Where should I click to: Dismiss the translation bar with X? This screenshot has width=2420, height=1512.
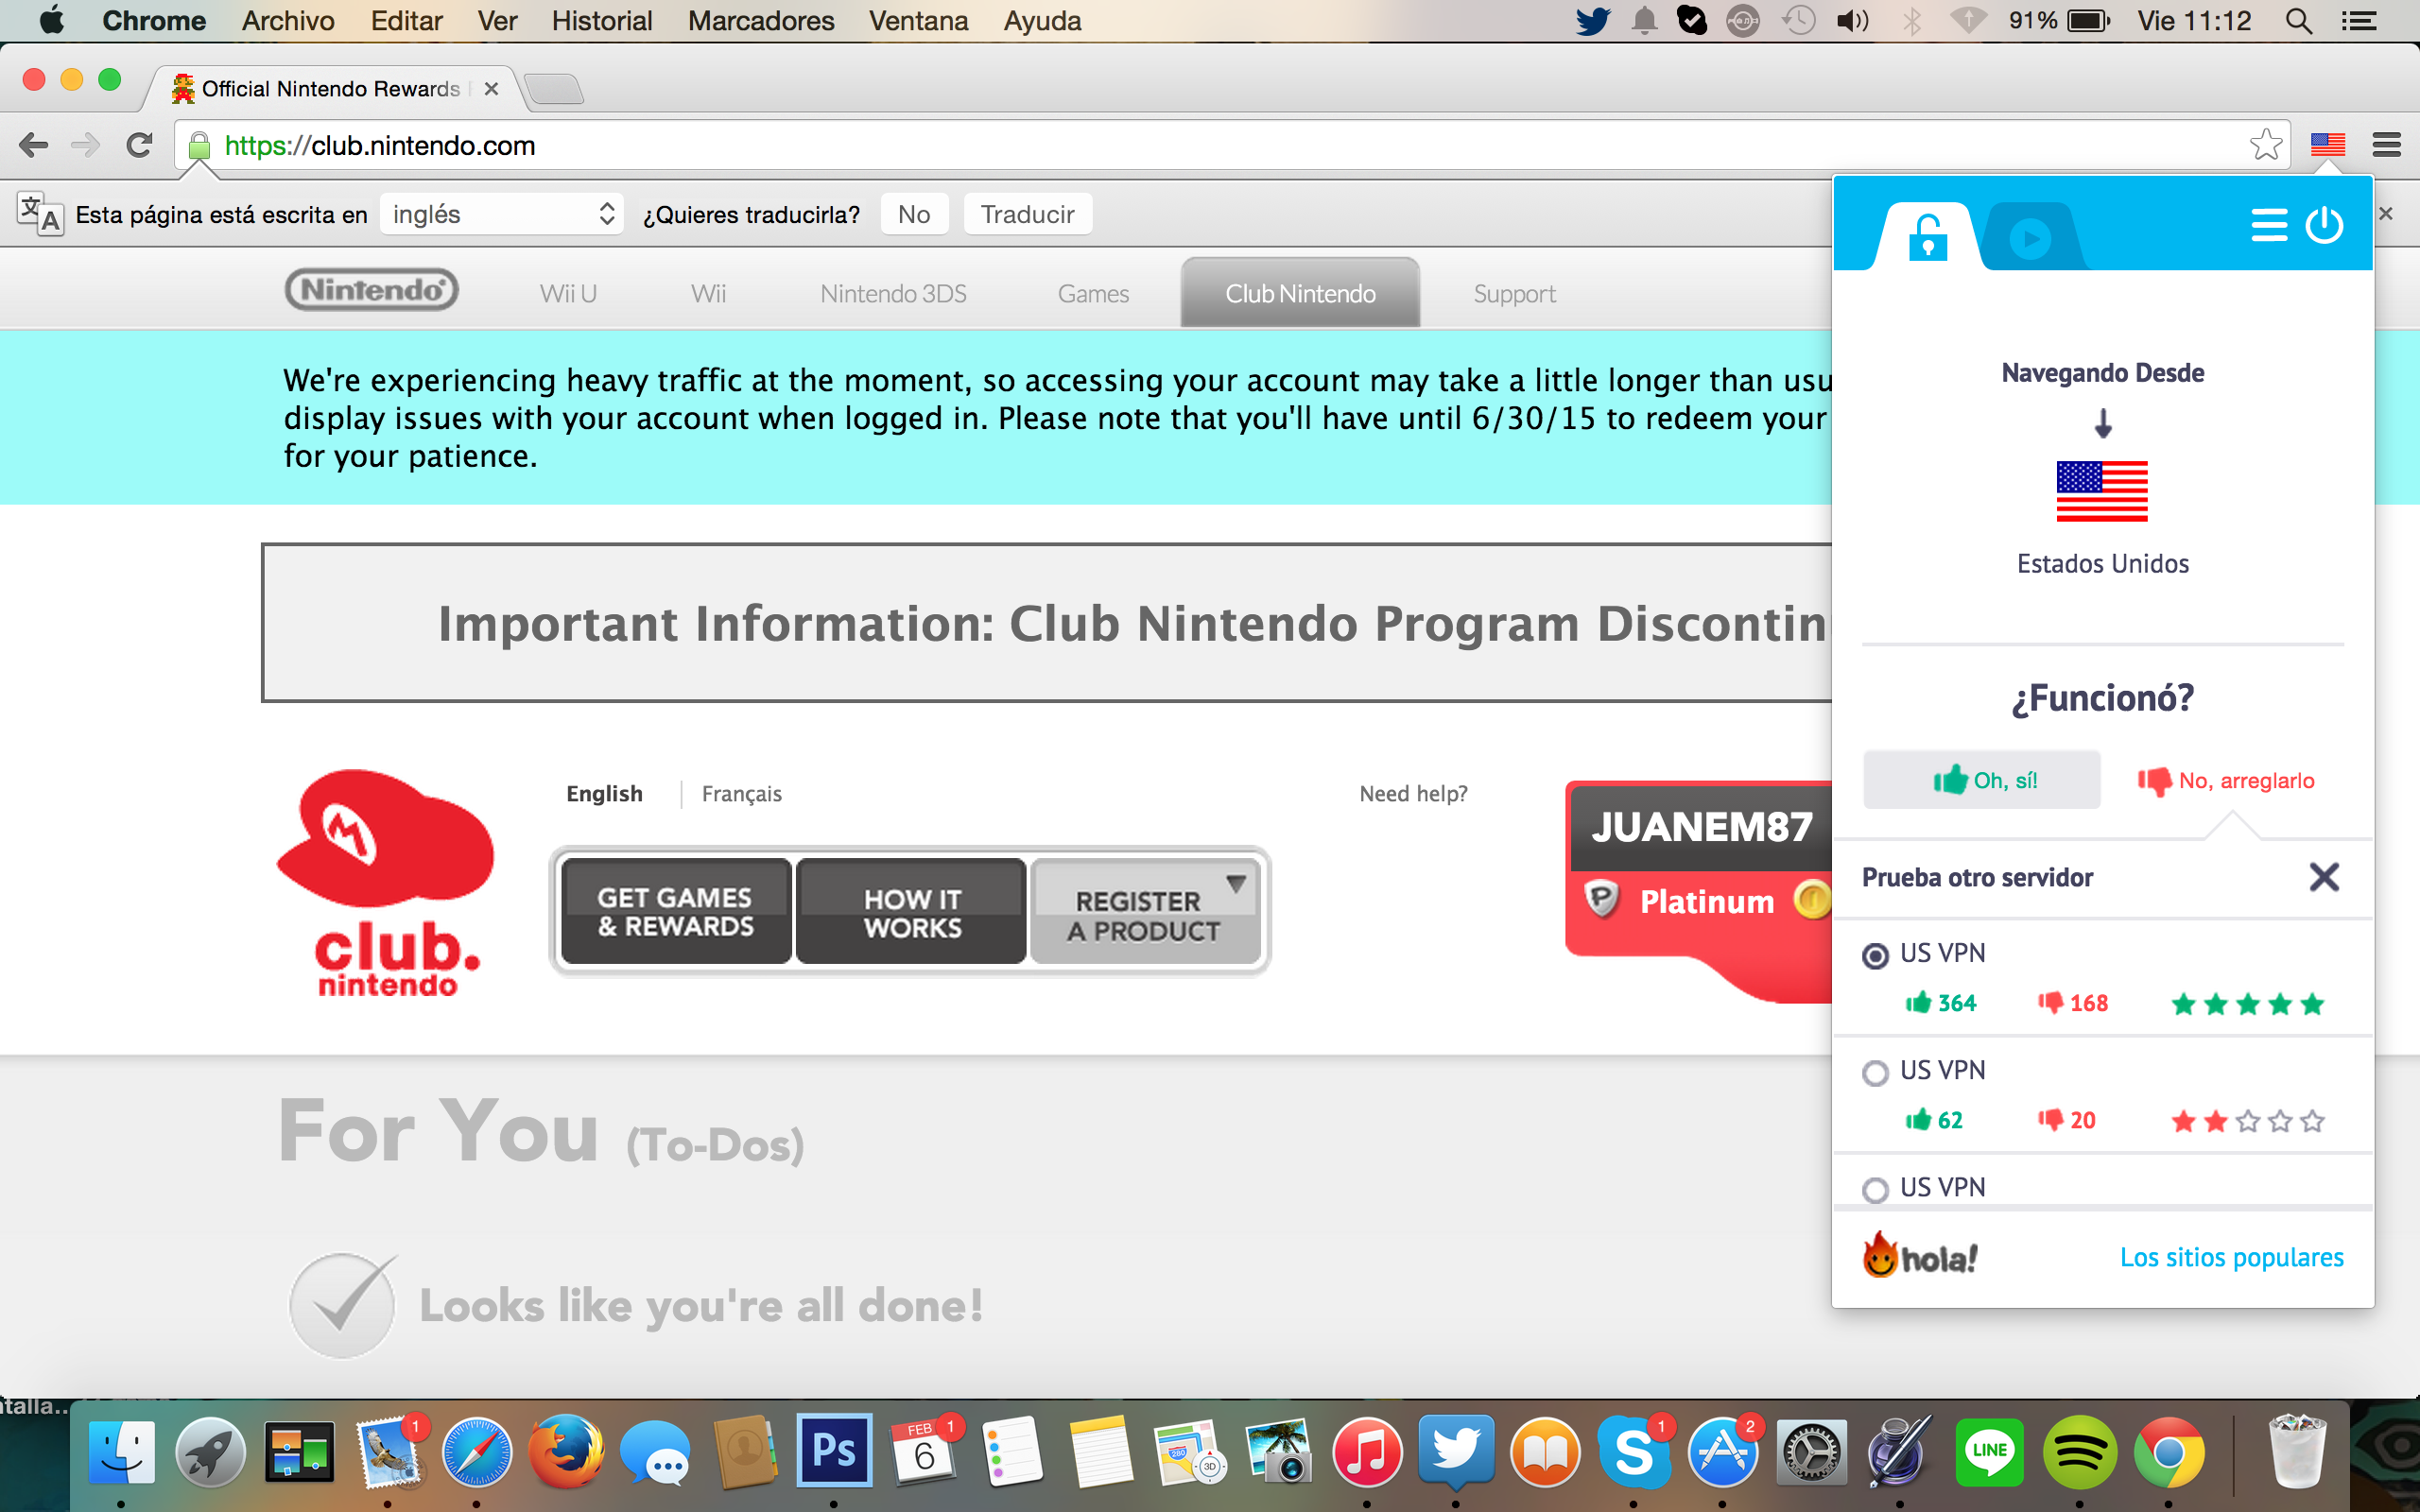(x=2386, y=213)
